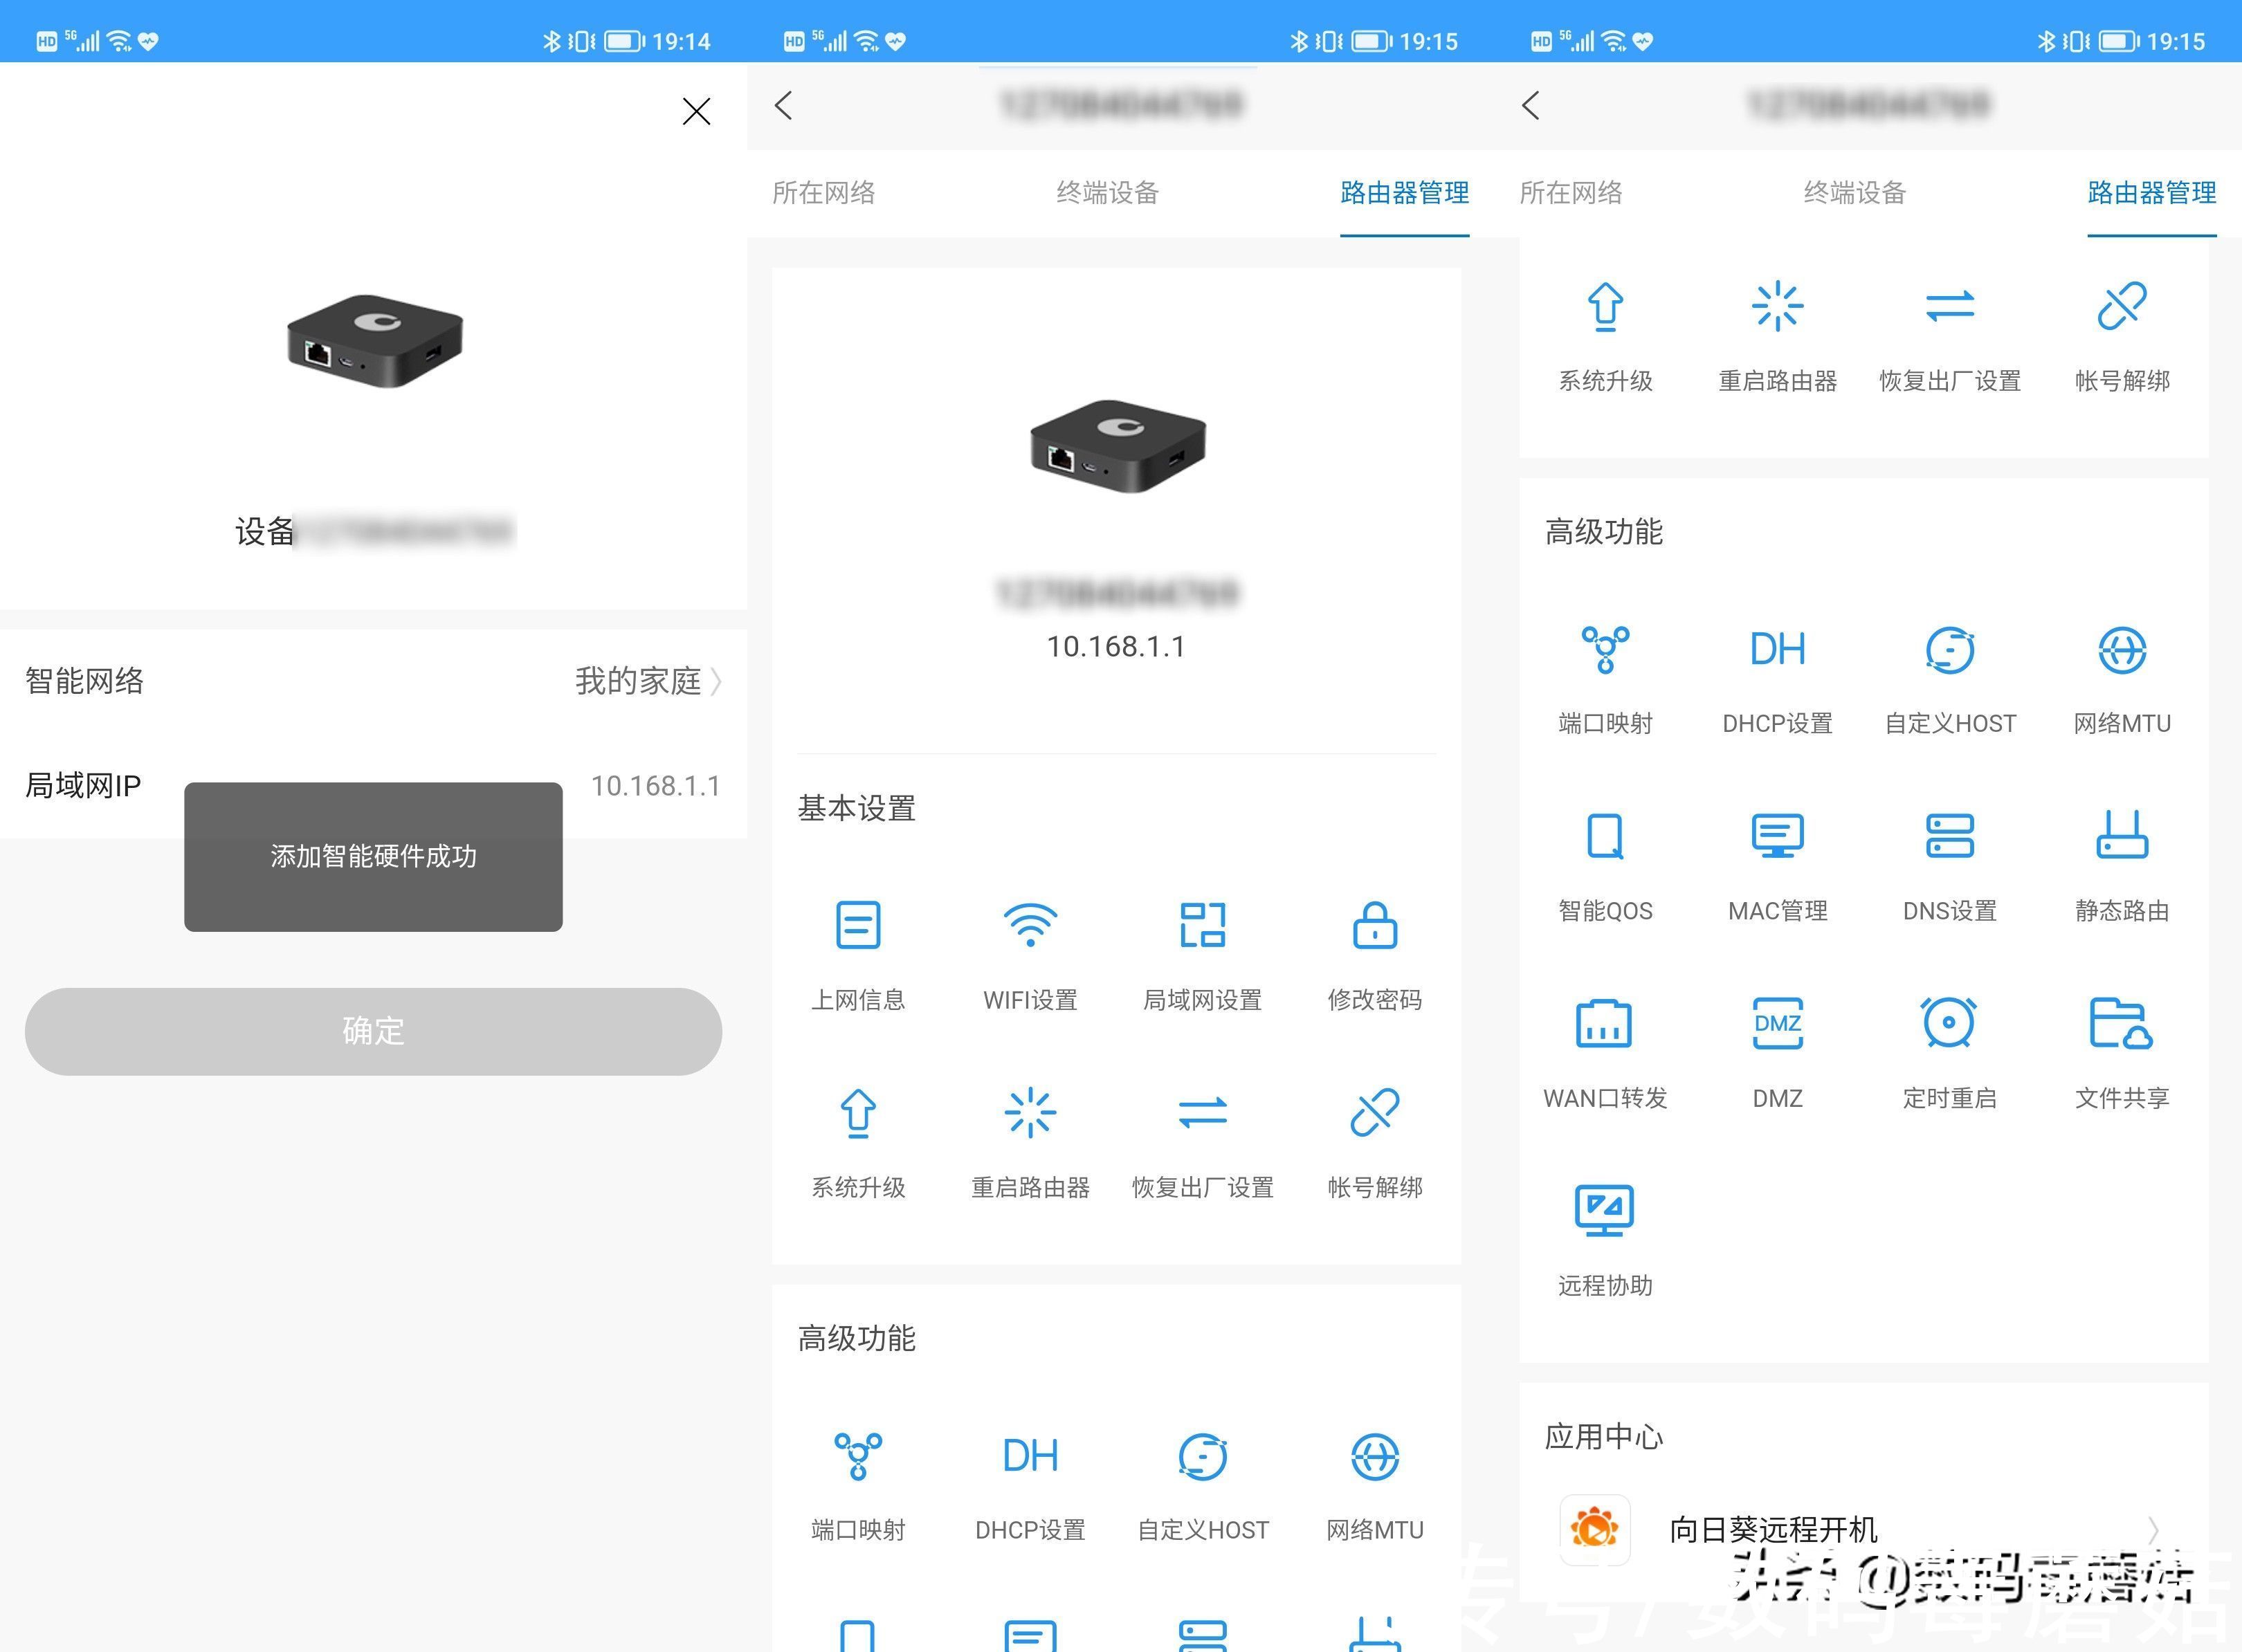
Task: Expand 智能网络 我的家庭 chevron
Action: (716, 681)
